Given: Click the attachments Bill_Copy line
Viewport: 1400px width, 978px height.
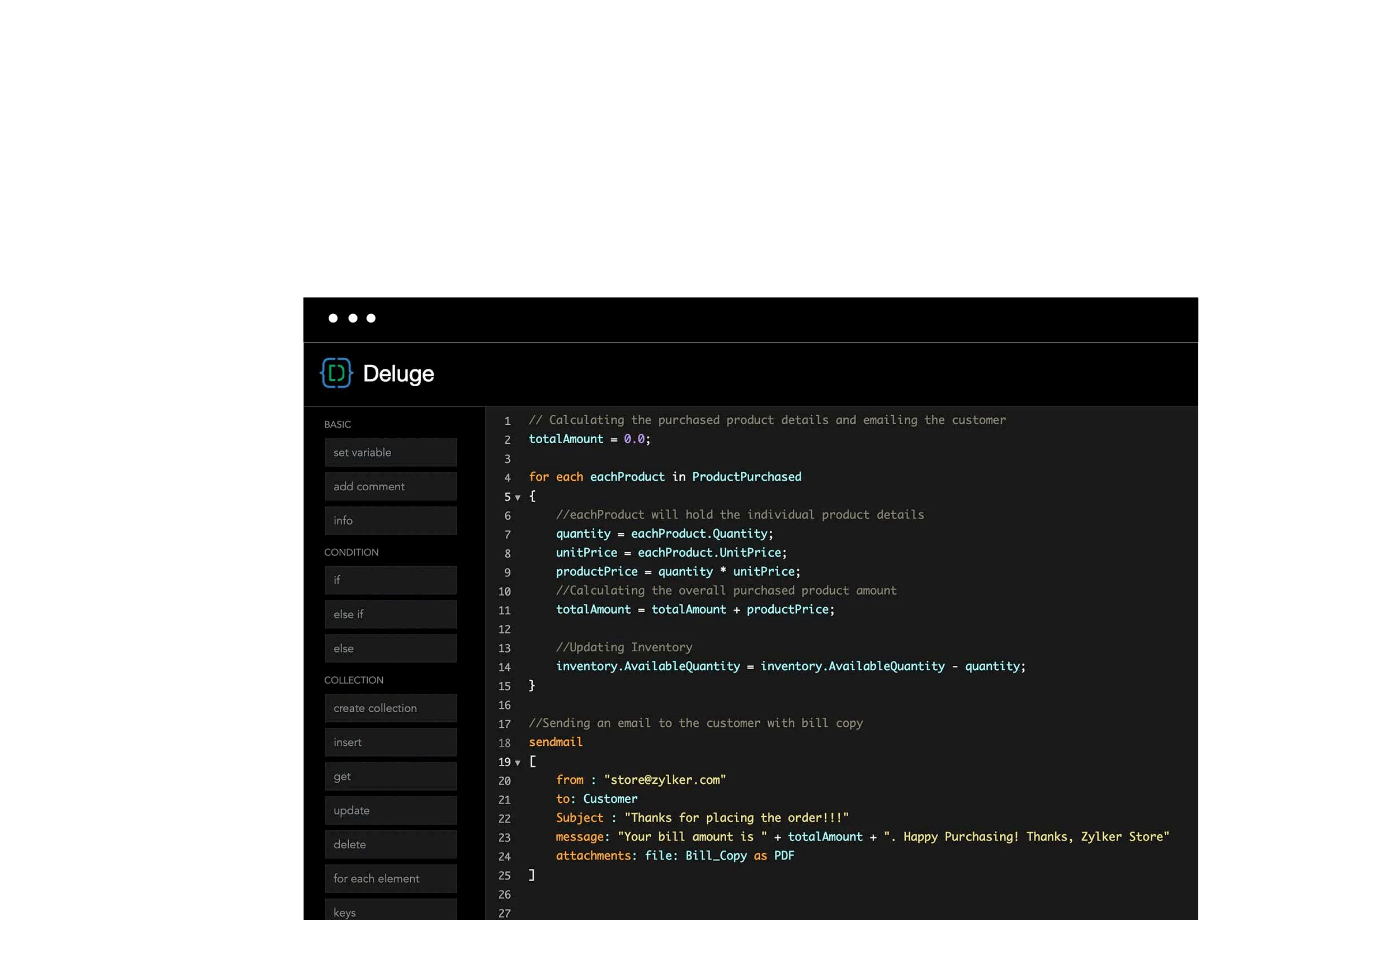Looking at the screenshot, I should [x=675, y=856].
